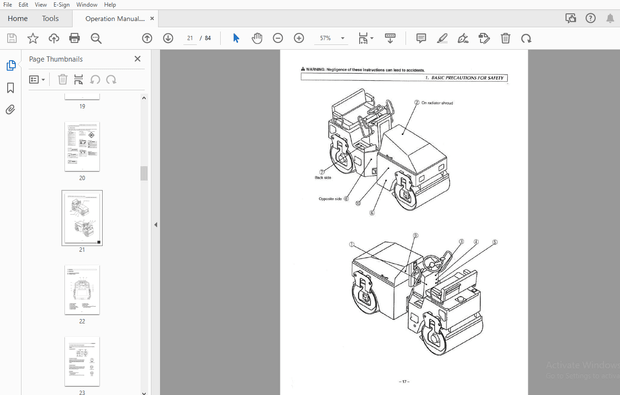Click the stamp tool icon
620x395 pixels.
tap(484, 38)
